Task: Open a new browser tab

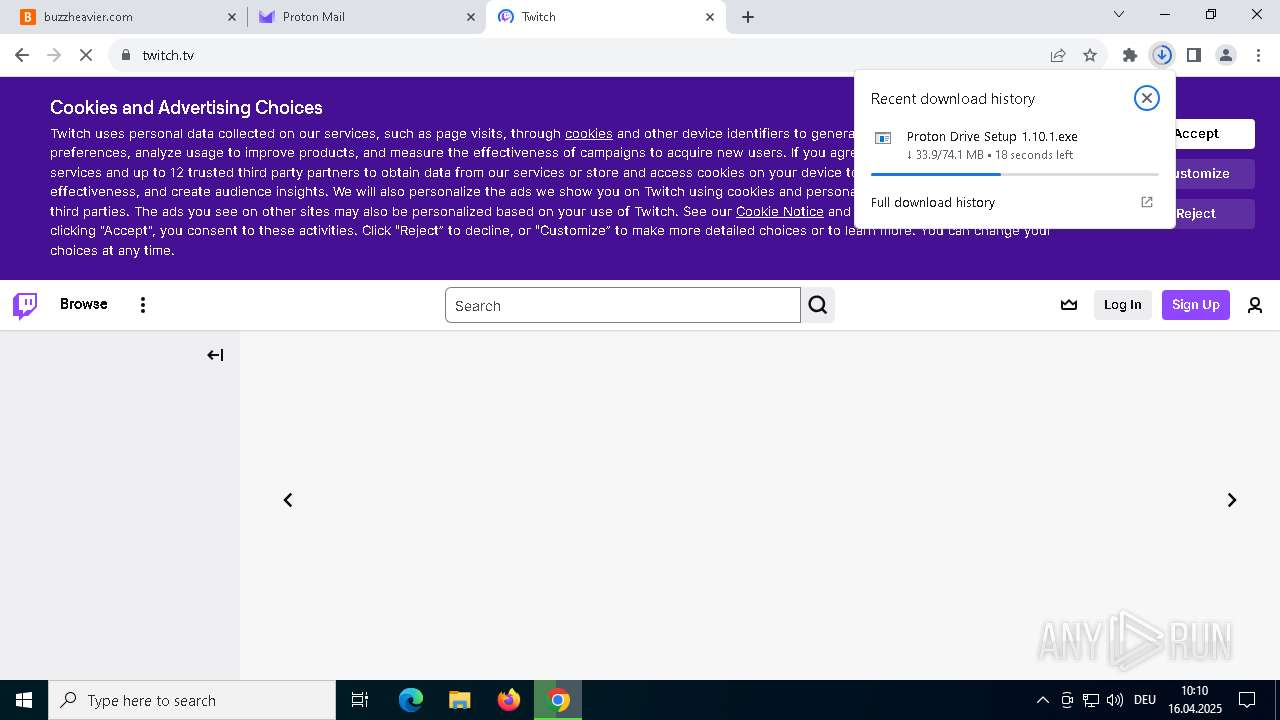Action: pyautogui.click(x=748, y=17)
